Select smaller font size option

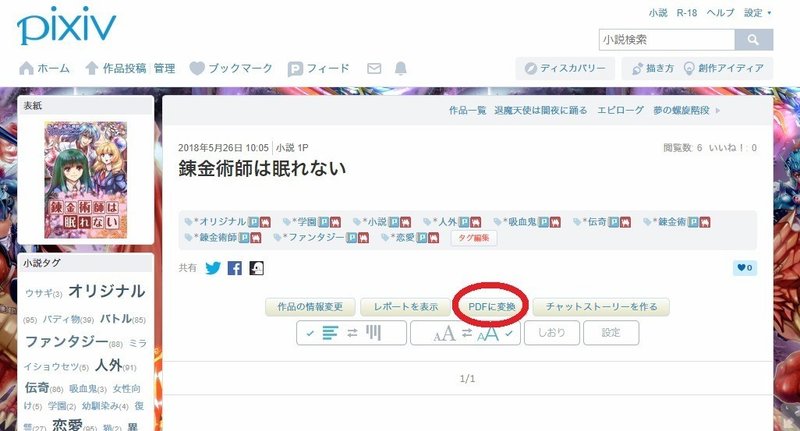tap(444, 334)
